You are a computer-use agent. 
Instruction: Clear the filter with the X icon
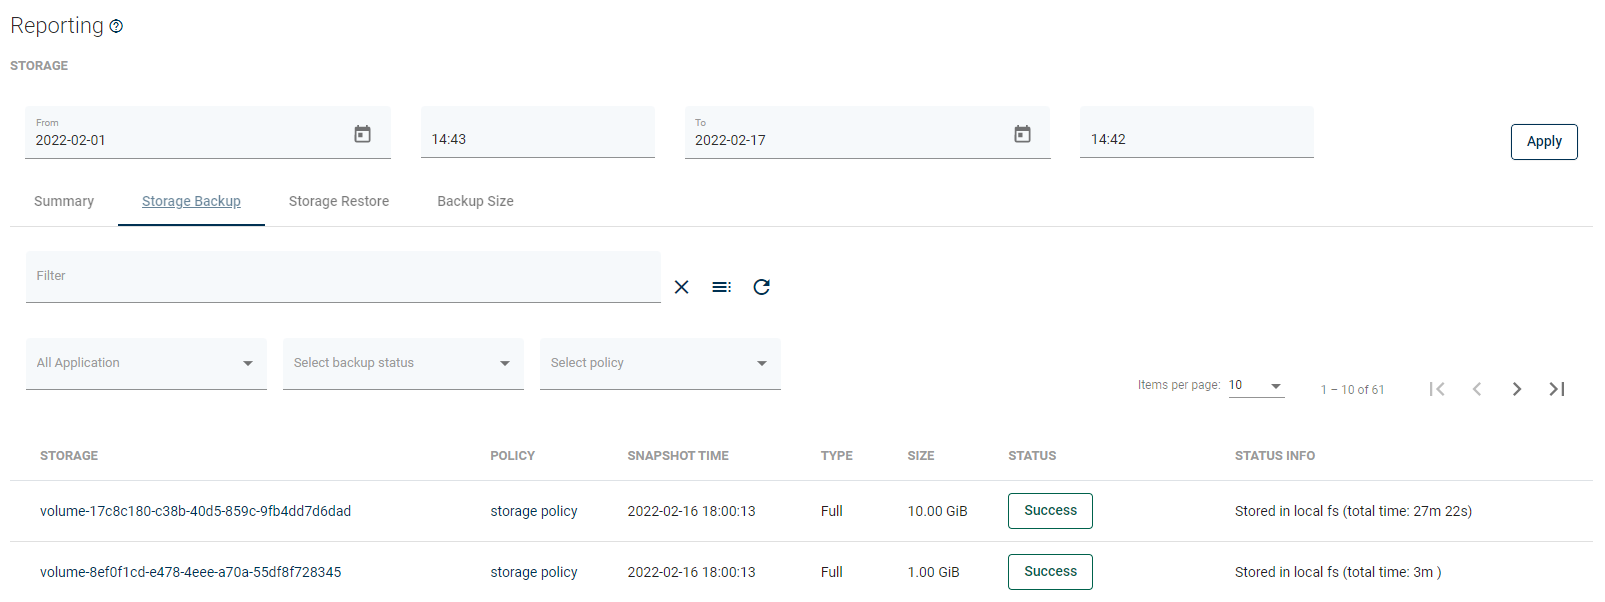click(x=681, y=287)
